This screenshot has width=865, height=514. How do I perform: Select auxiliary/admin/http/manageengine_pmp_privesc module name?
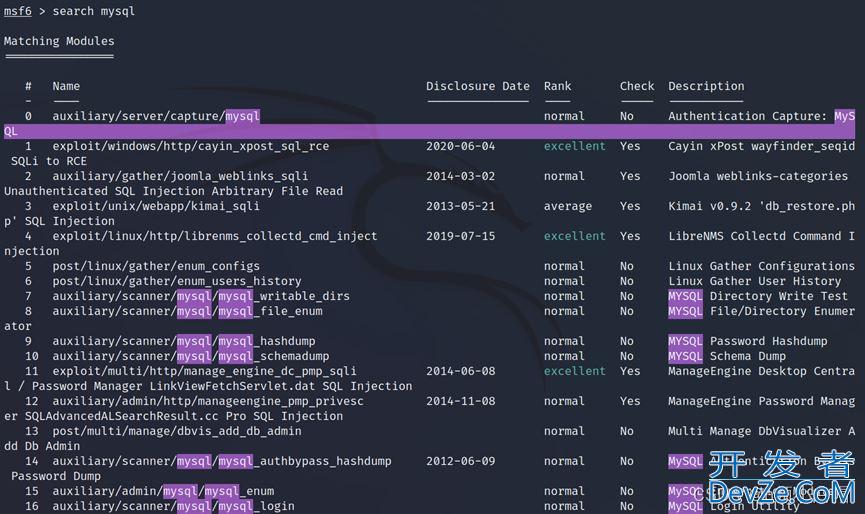(208, 401)
